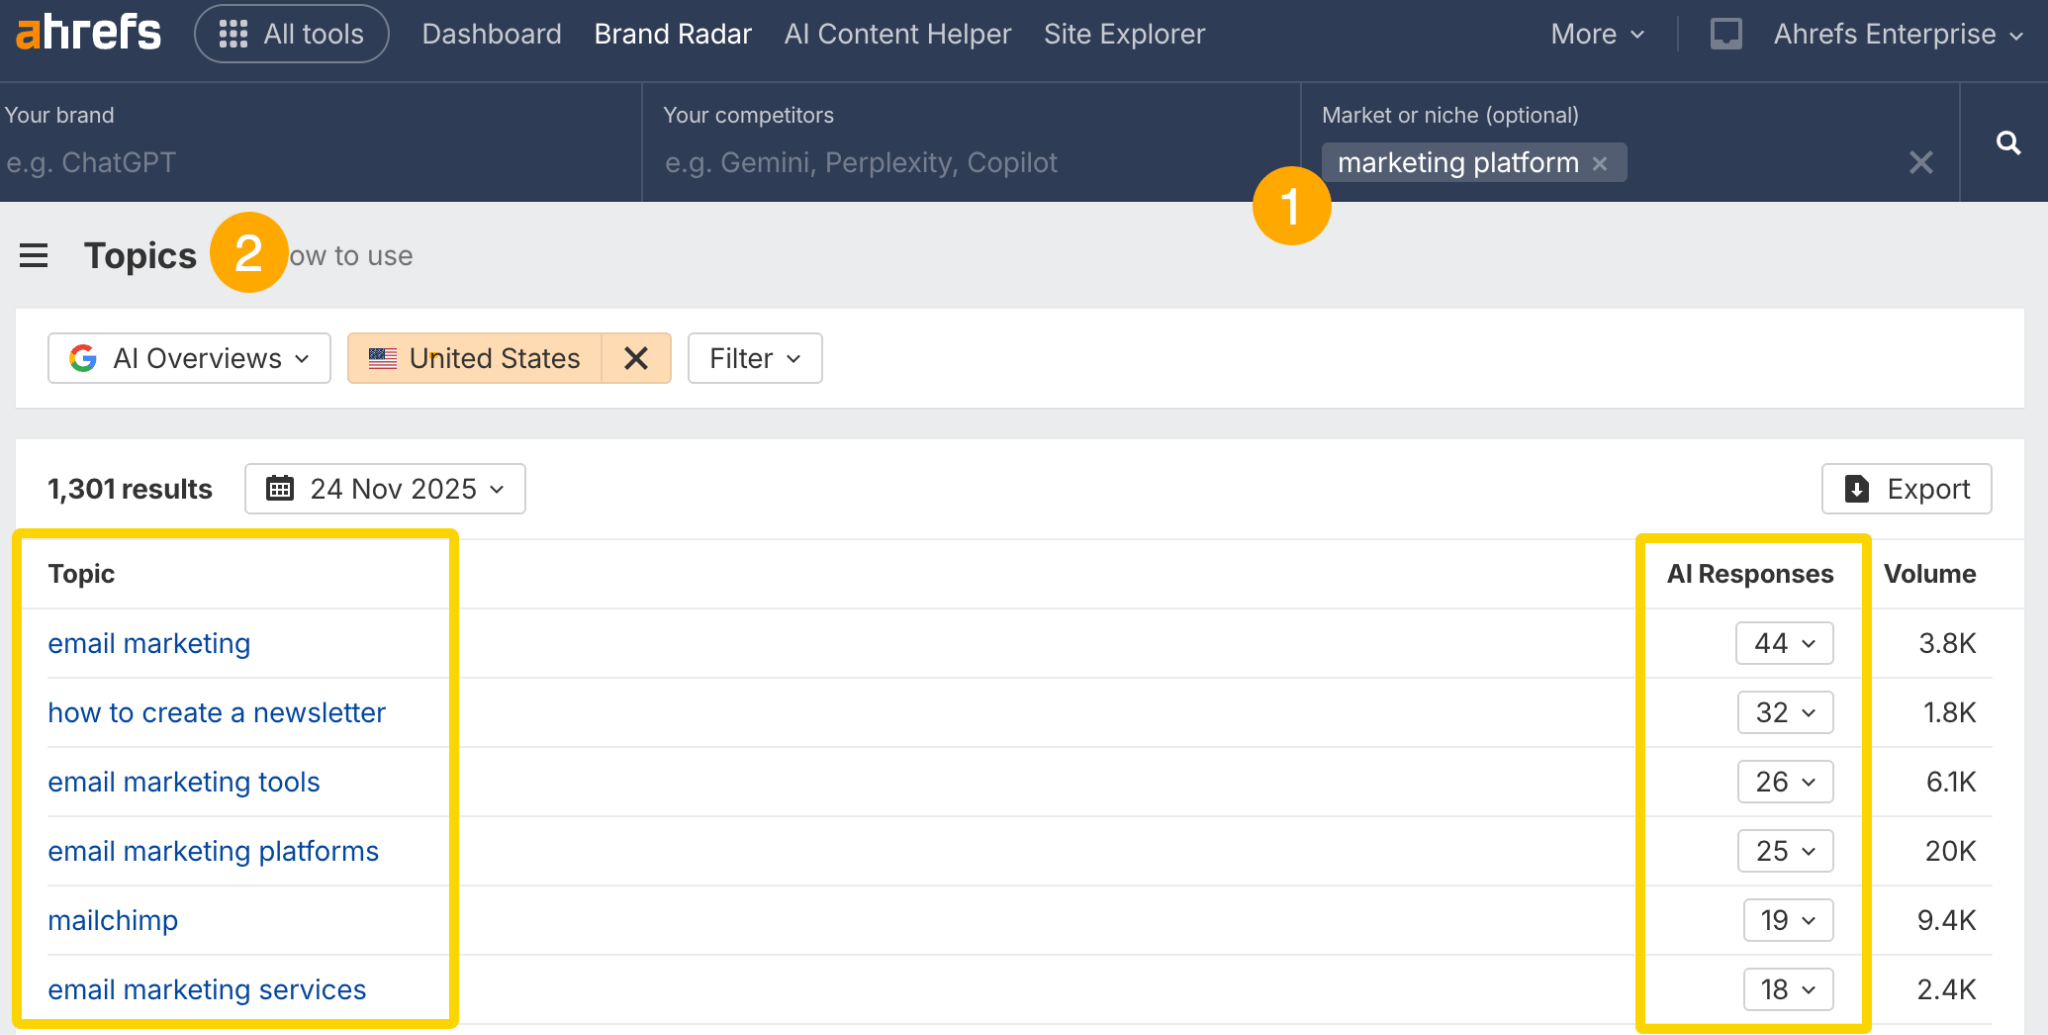Open the More menu
Screen dimensions: 2048x1035
(1597, 34)
